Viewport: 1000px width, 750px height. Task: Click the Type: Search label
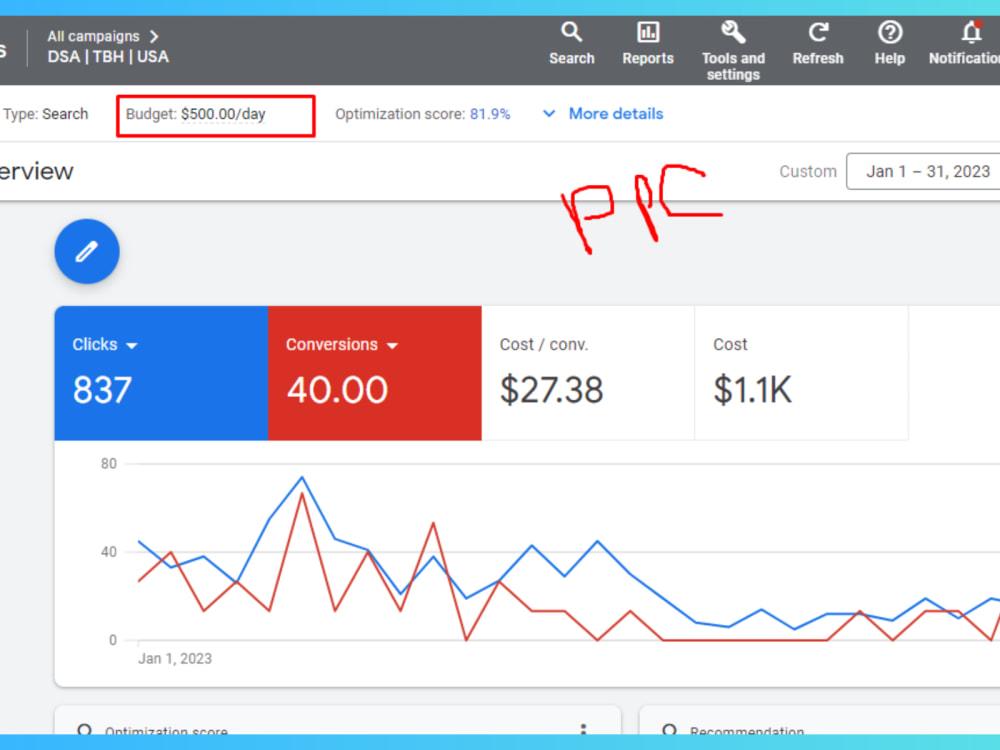pyautogui.click(x=45, y=114)
